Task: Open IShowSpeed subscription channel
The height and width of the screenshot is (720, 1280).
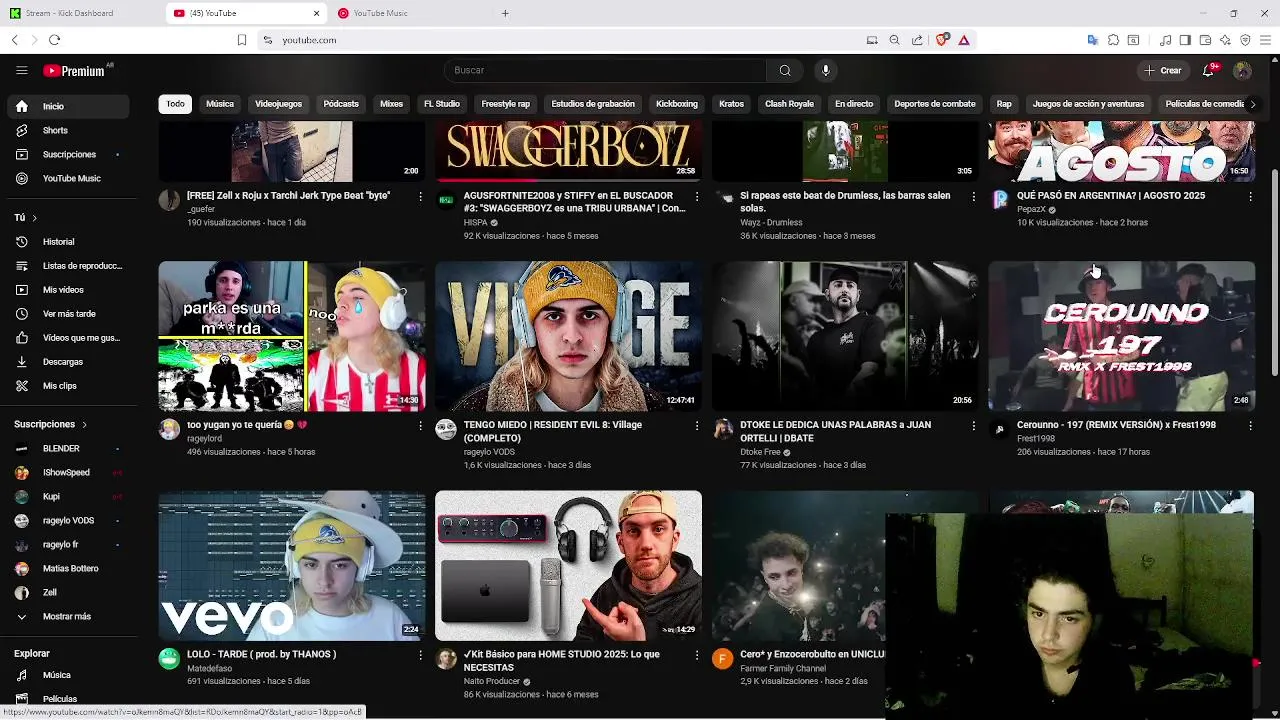Action: [68, 472]
